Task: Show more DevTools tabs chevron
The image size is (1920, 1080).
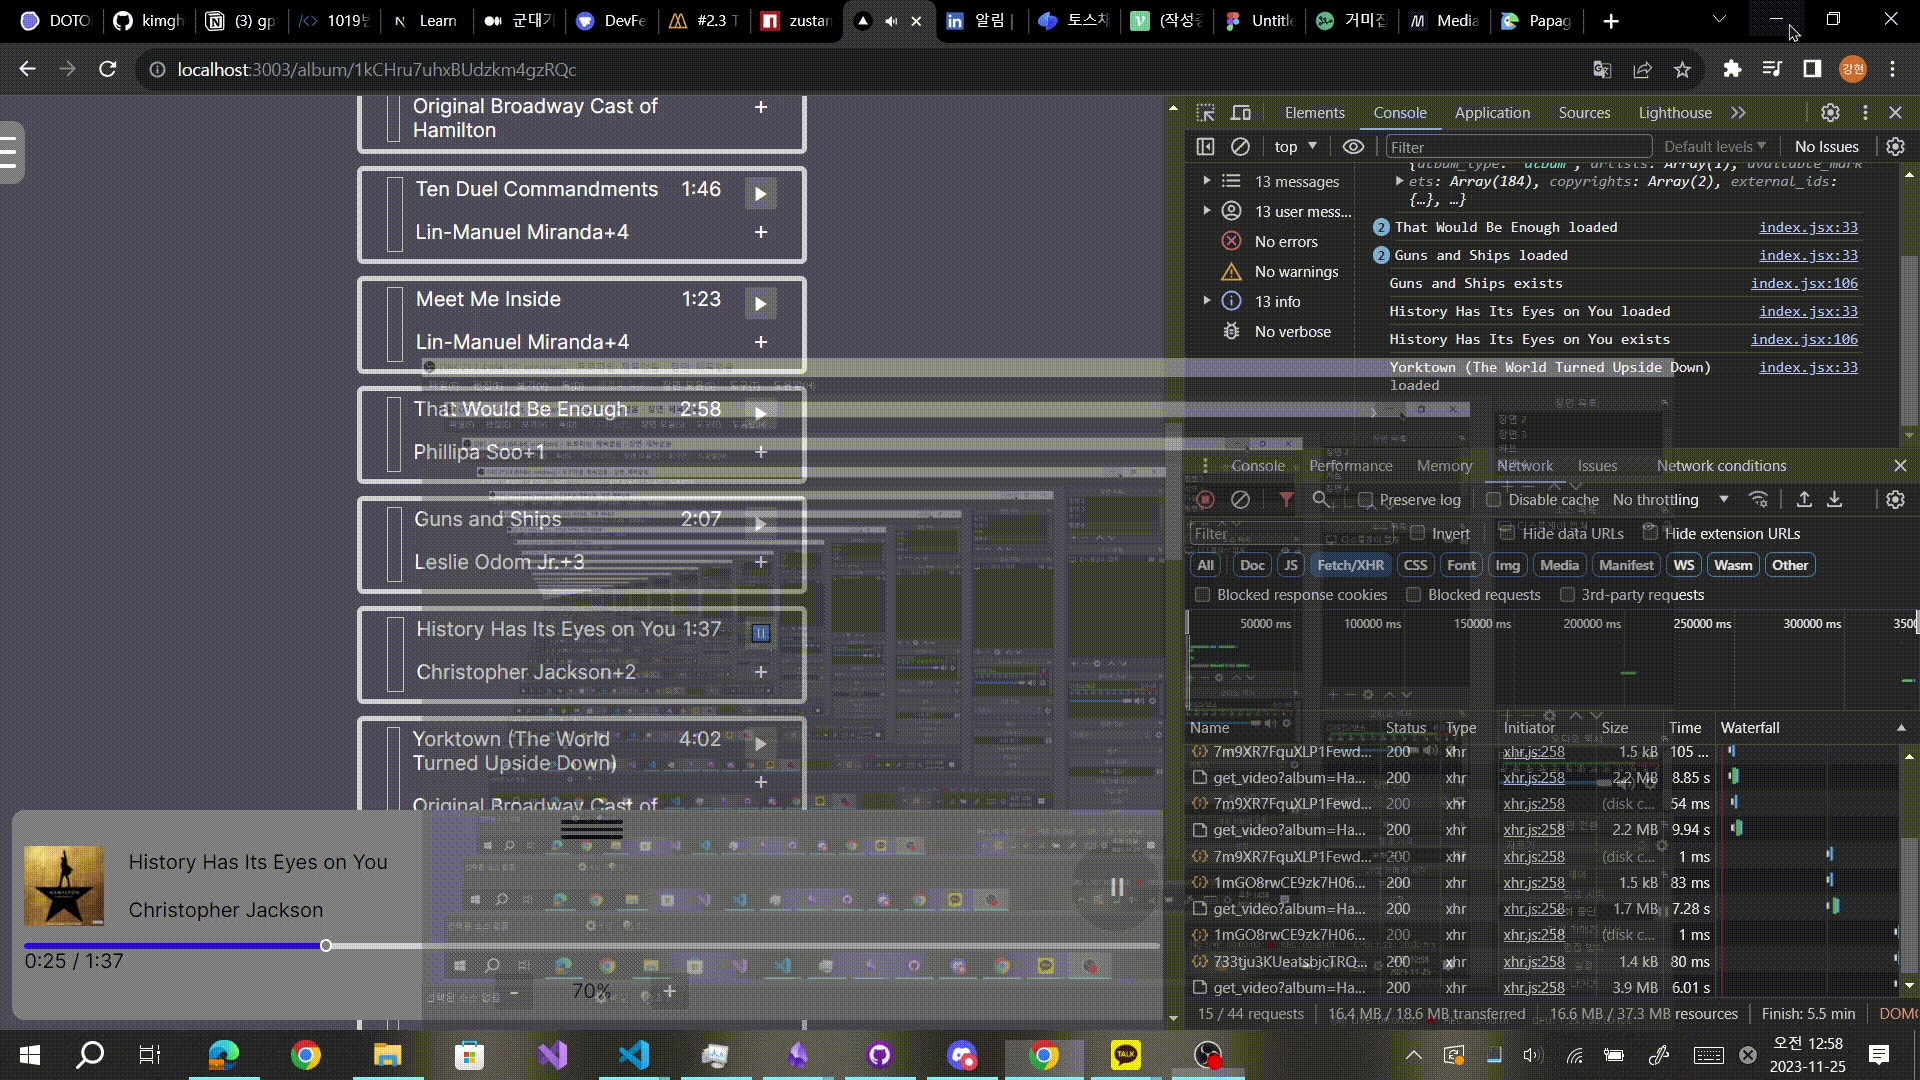Action: coord(1739,113)
